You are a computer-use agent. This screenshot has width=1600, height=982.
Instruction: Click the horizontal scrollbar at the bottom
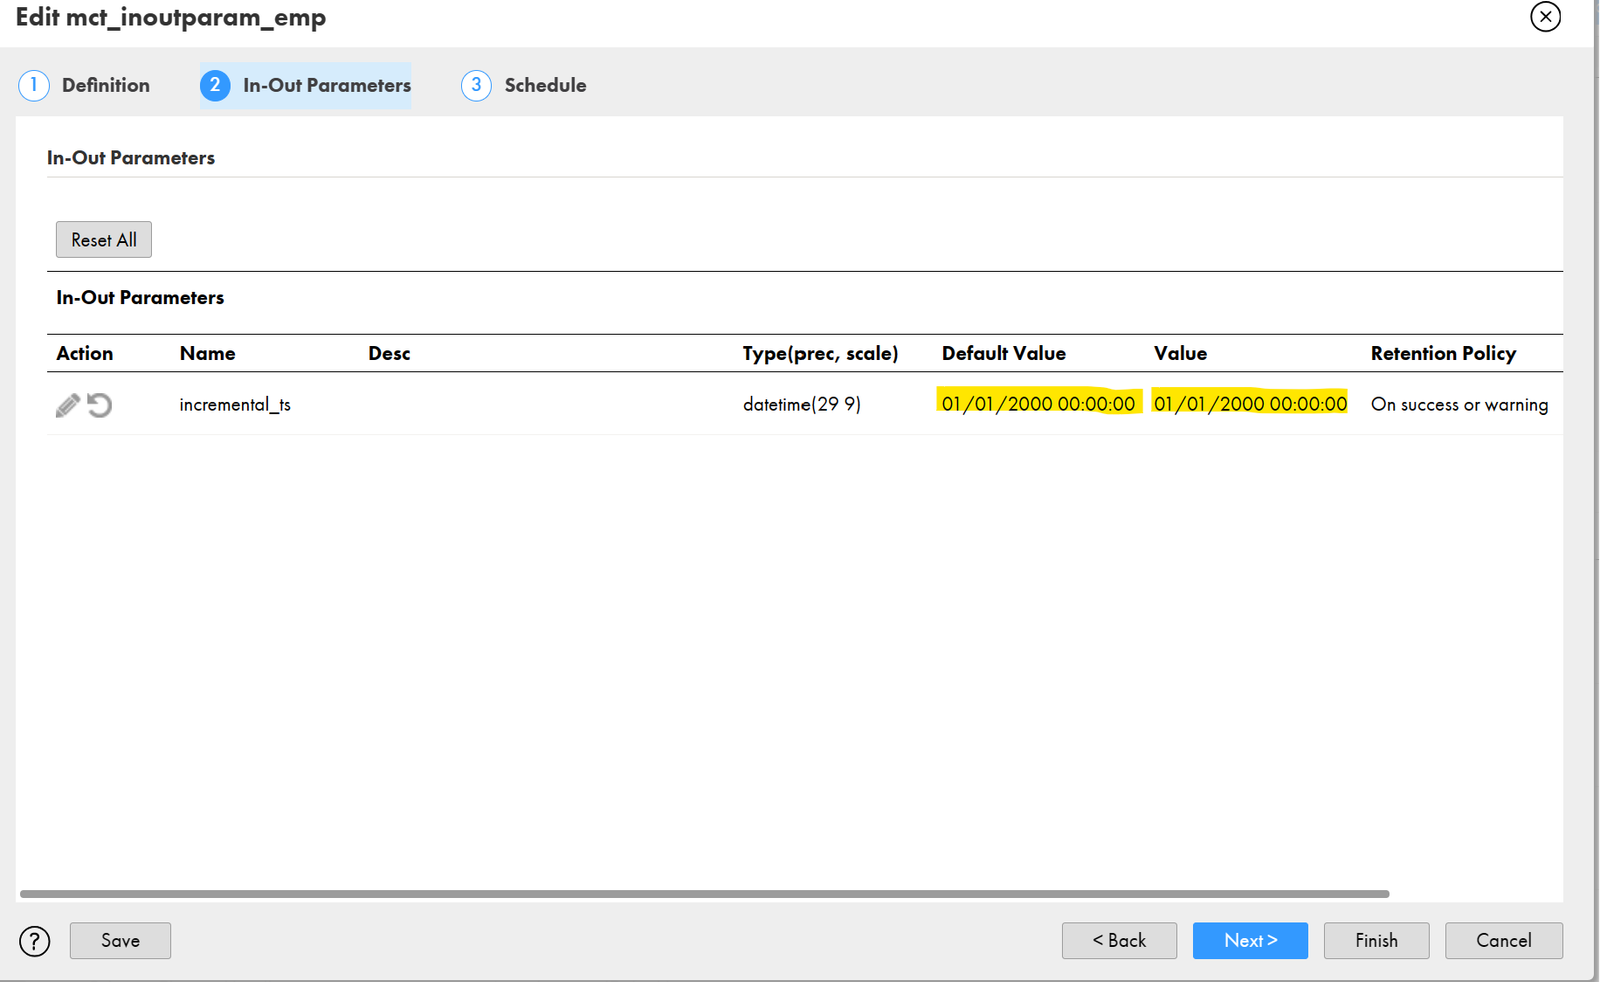tap(705, 894)
